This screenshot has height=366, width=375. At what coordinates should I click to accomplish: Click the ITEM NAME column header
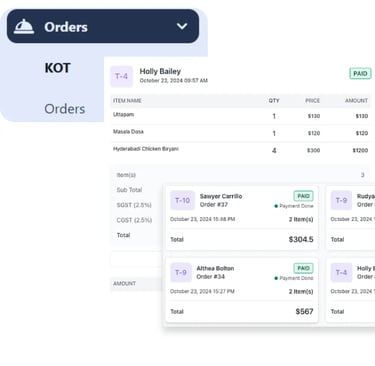[x=127, y=101]
